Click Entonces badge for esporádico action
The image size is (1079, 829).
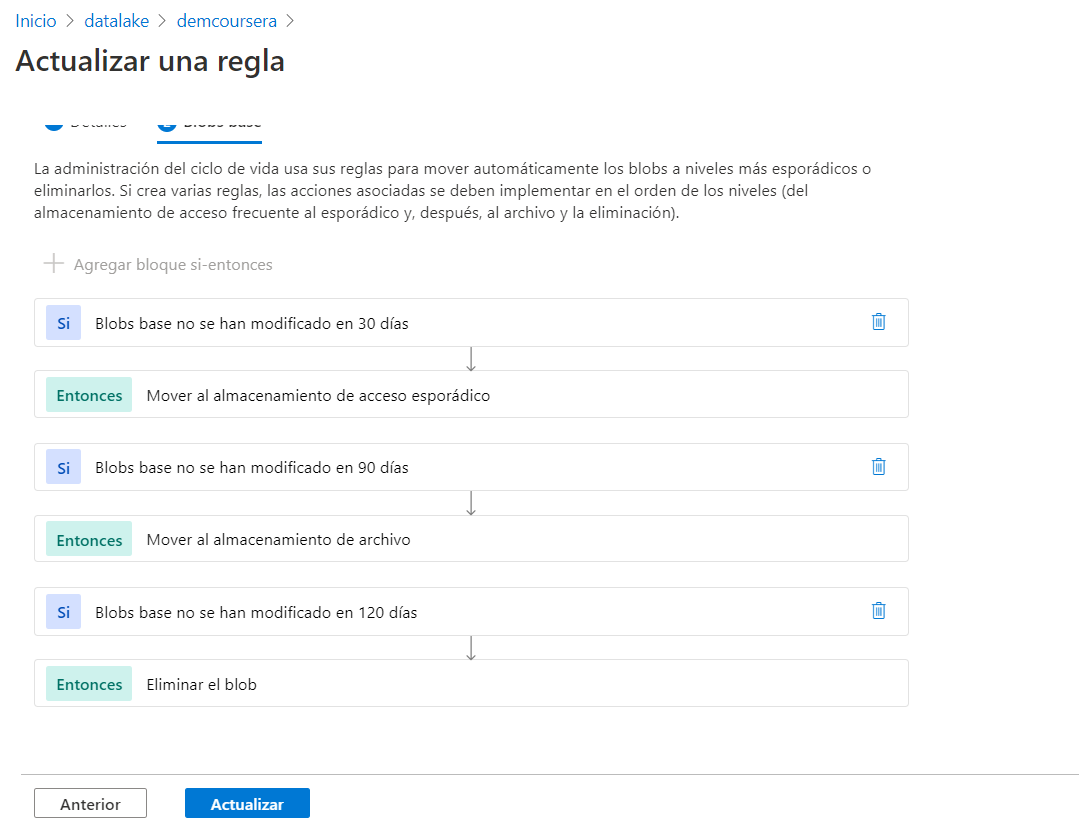point(89,395)
